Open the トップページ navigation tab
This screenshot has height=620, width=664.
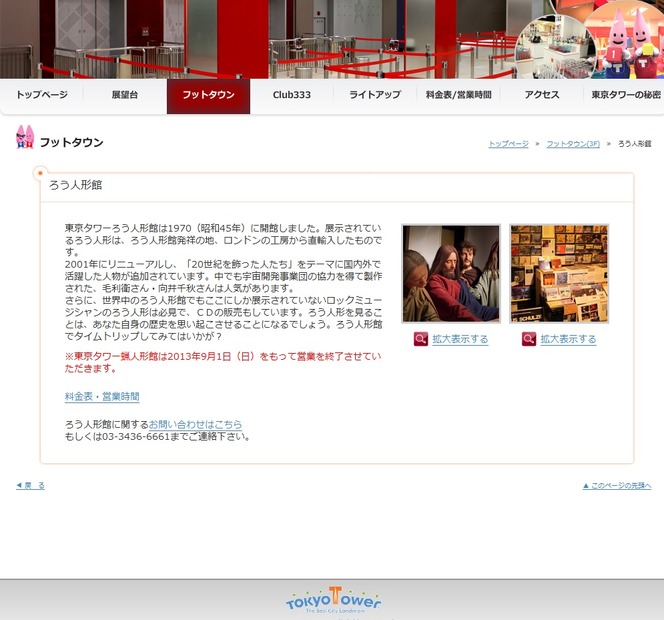pos(42,95)
